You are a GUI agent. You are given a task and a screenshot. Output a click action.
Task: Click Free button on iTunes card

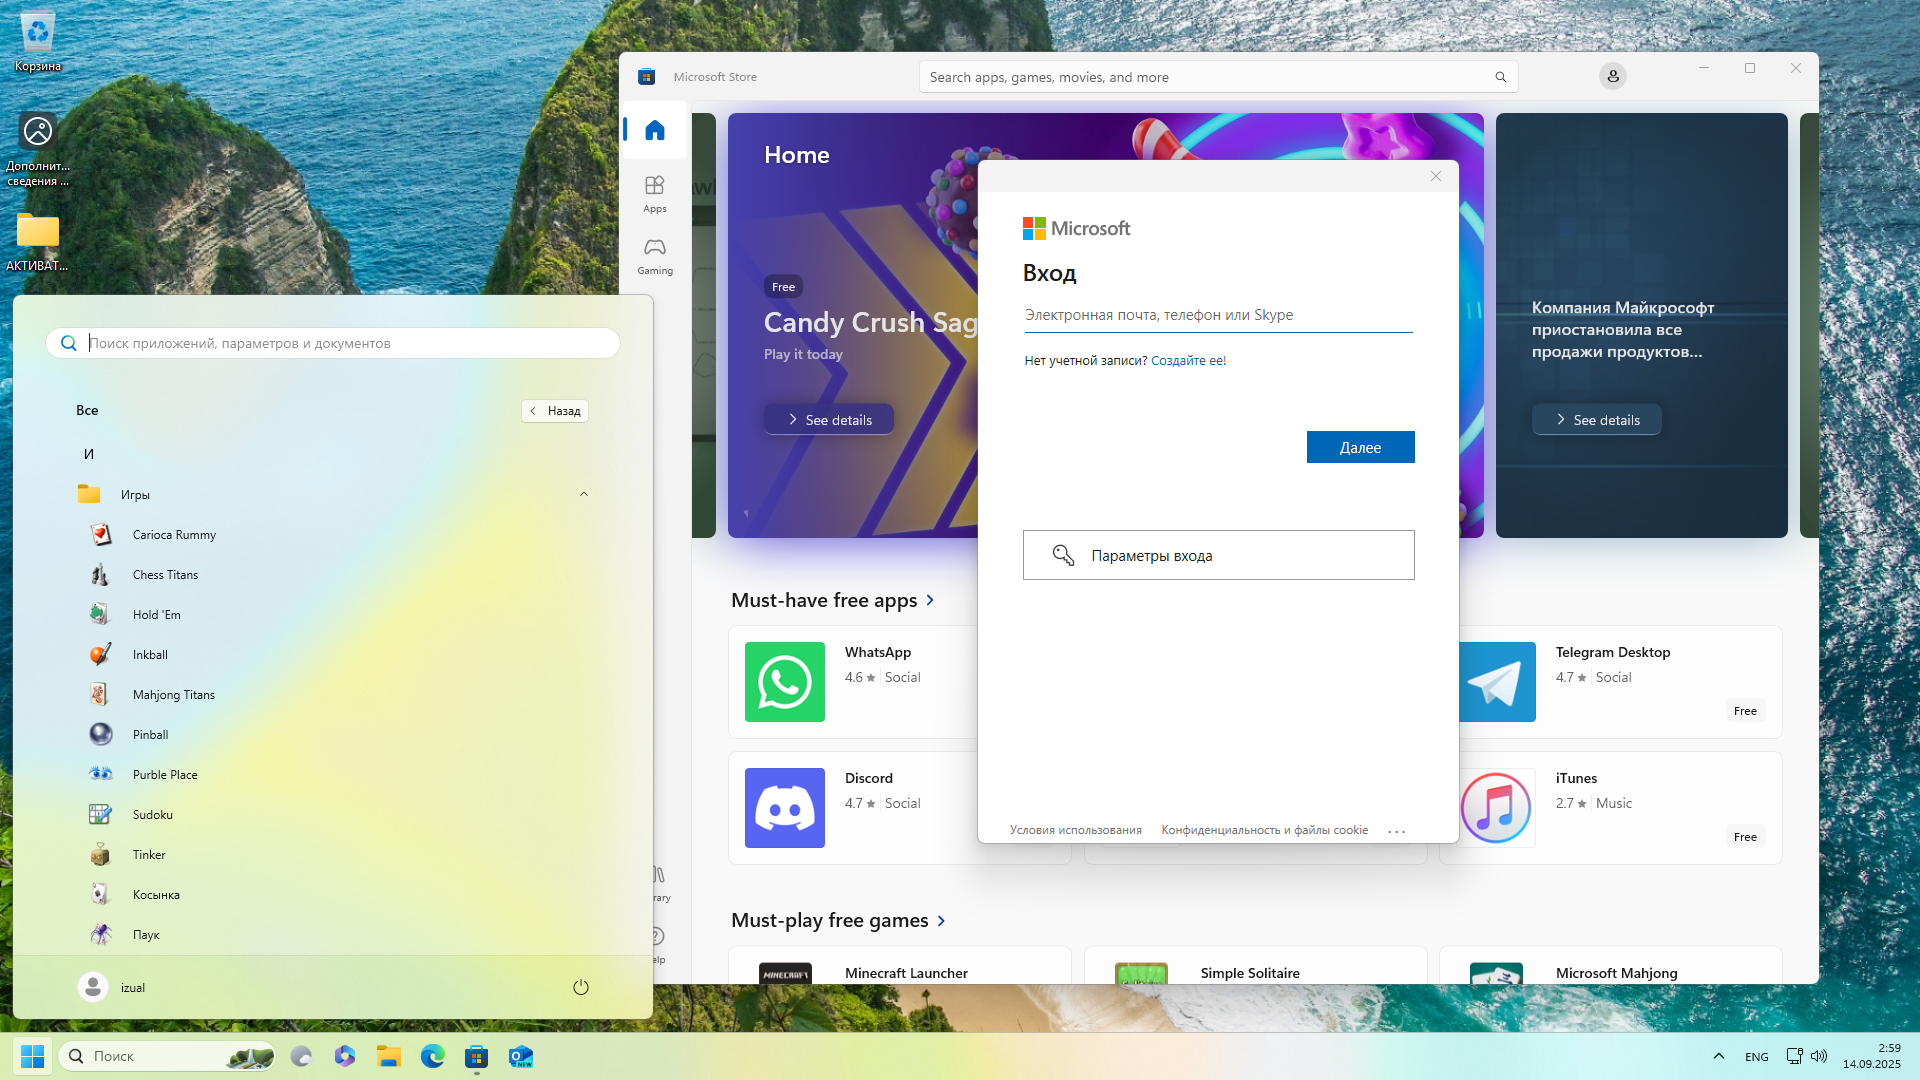pos(1745,837)
